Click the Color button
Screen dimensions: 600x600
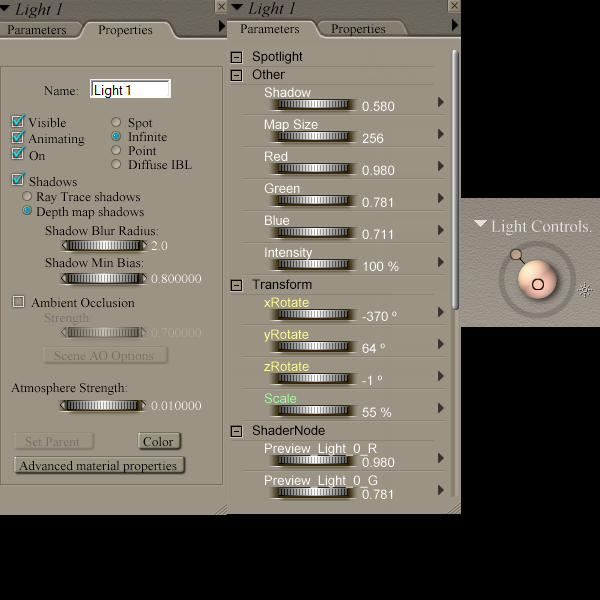[159, 442]
